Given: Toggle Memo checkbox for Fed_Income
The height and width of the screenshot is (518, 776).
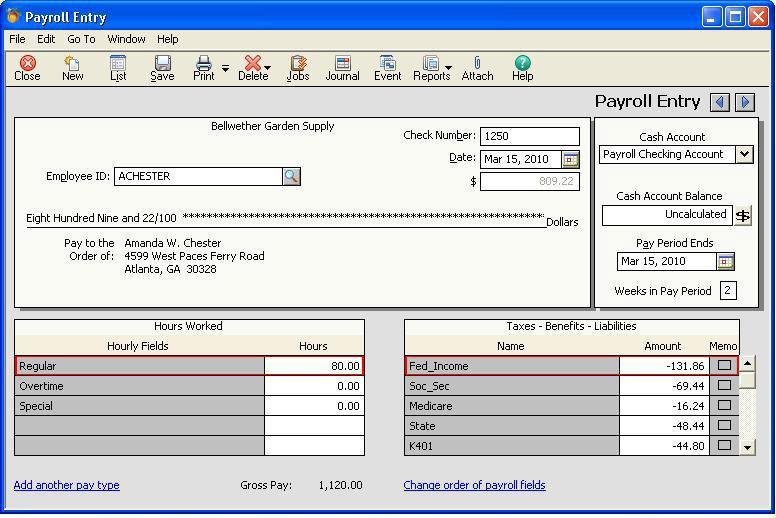Looking at the screenshot, I should (724, 365).
